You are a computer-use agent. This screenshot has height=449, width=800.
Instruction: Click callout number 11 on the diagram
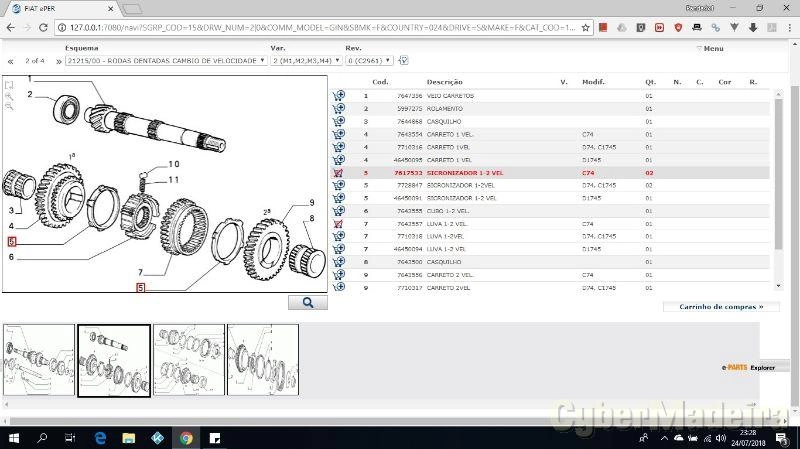173,180
